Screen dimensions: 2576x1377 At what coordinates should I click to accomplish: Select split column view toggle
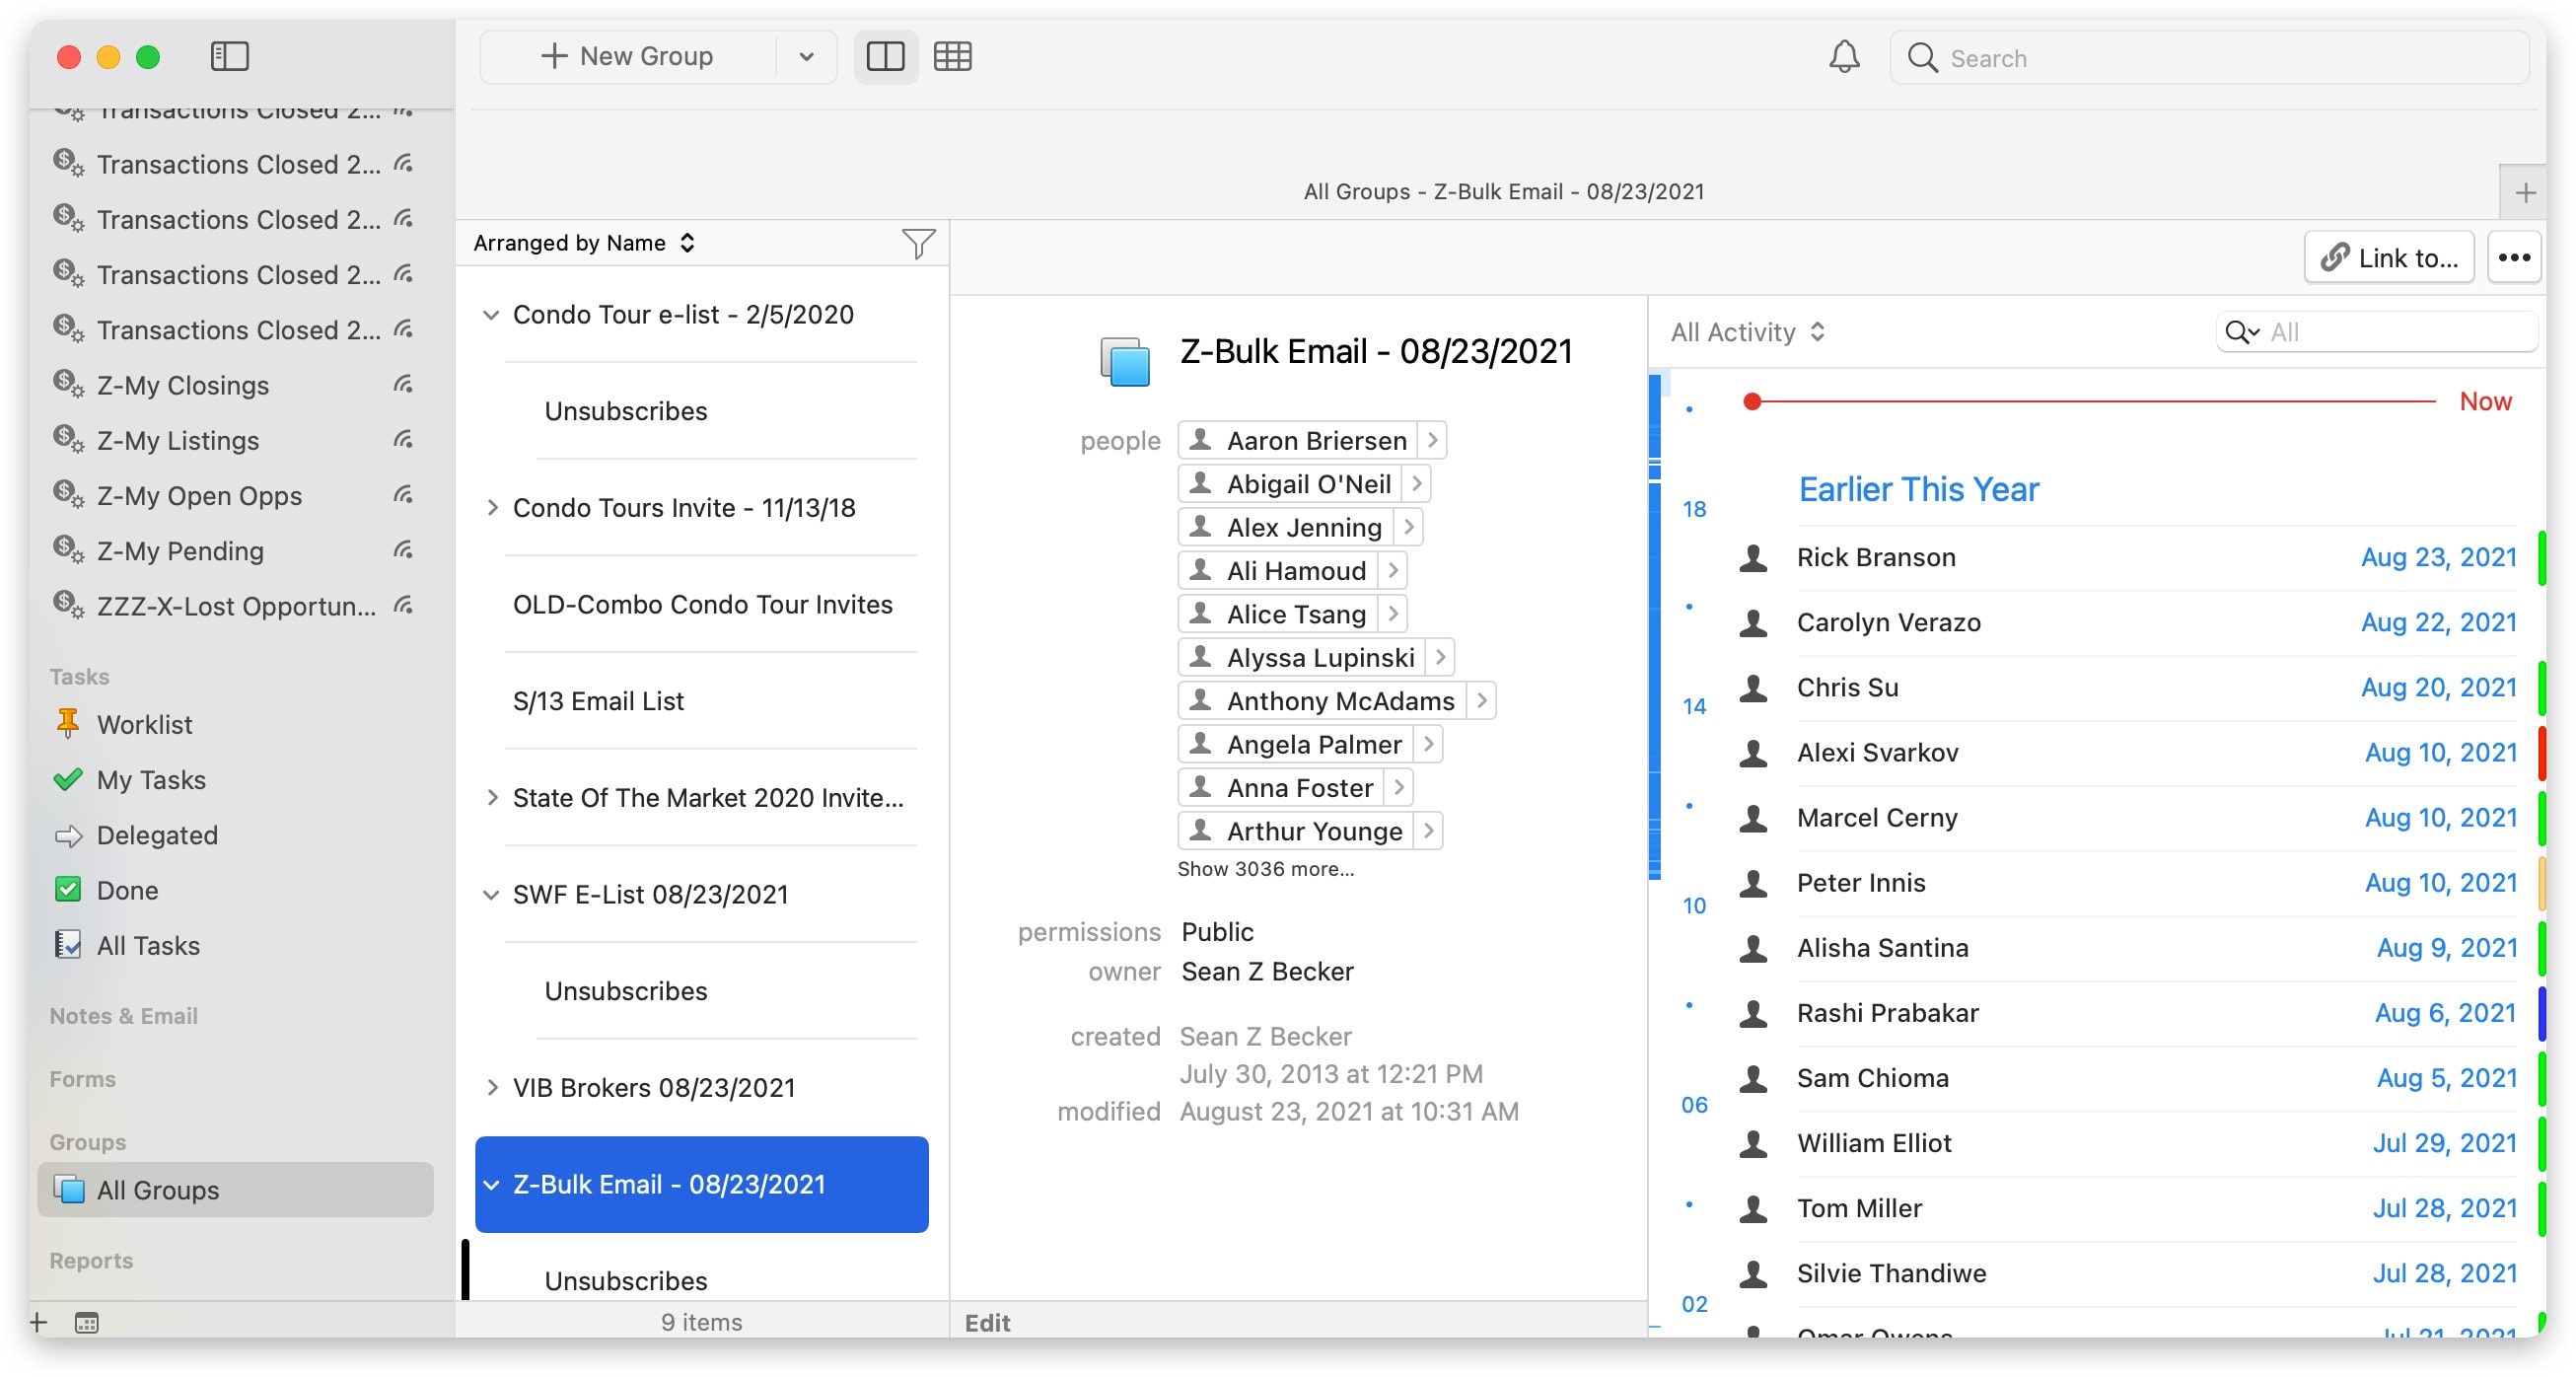pyautogui.click(x=885, y=56)
